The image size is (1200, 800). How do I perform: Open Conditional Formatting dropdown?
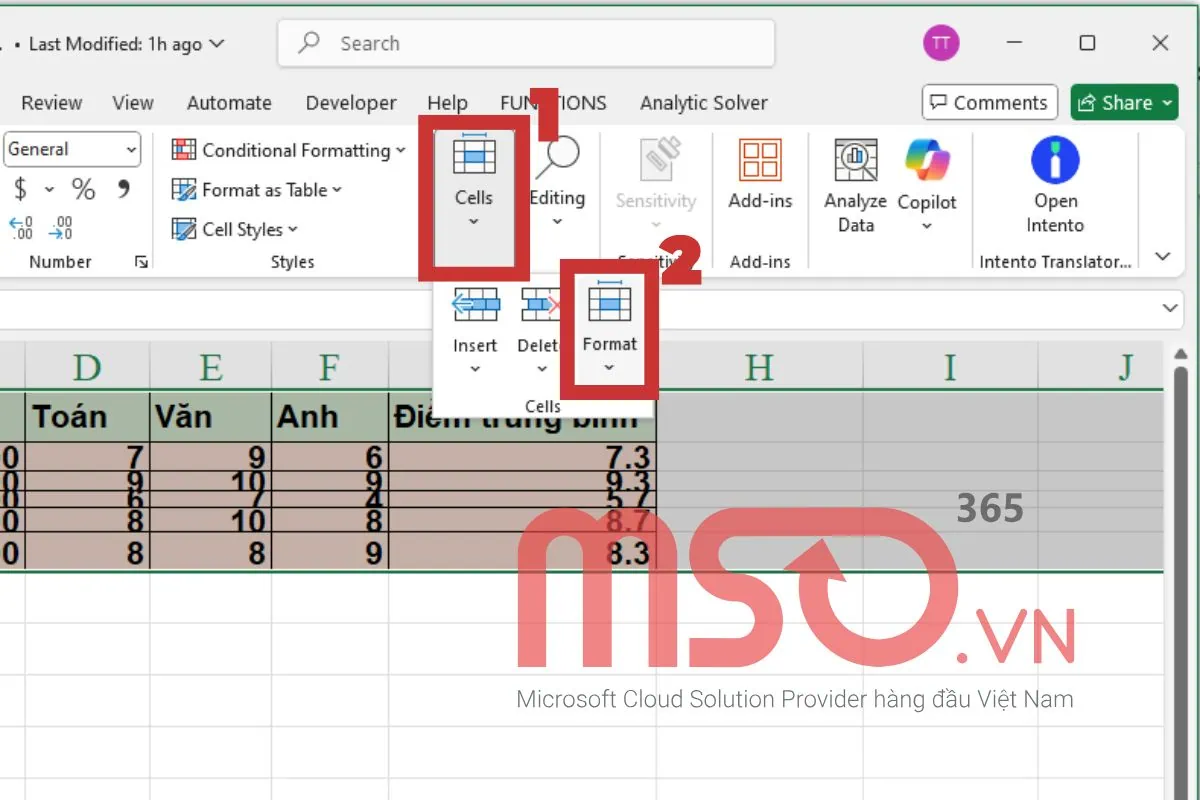coord(289,150)
